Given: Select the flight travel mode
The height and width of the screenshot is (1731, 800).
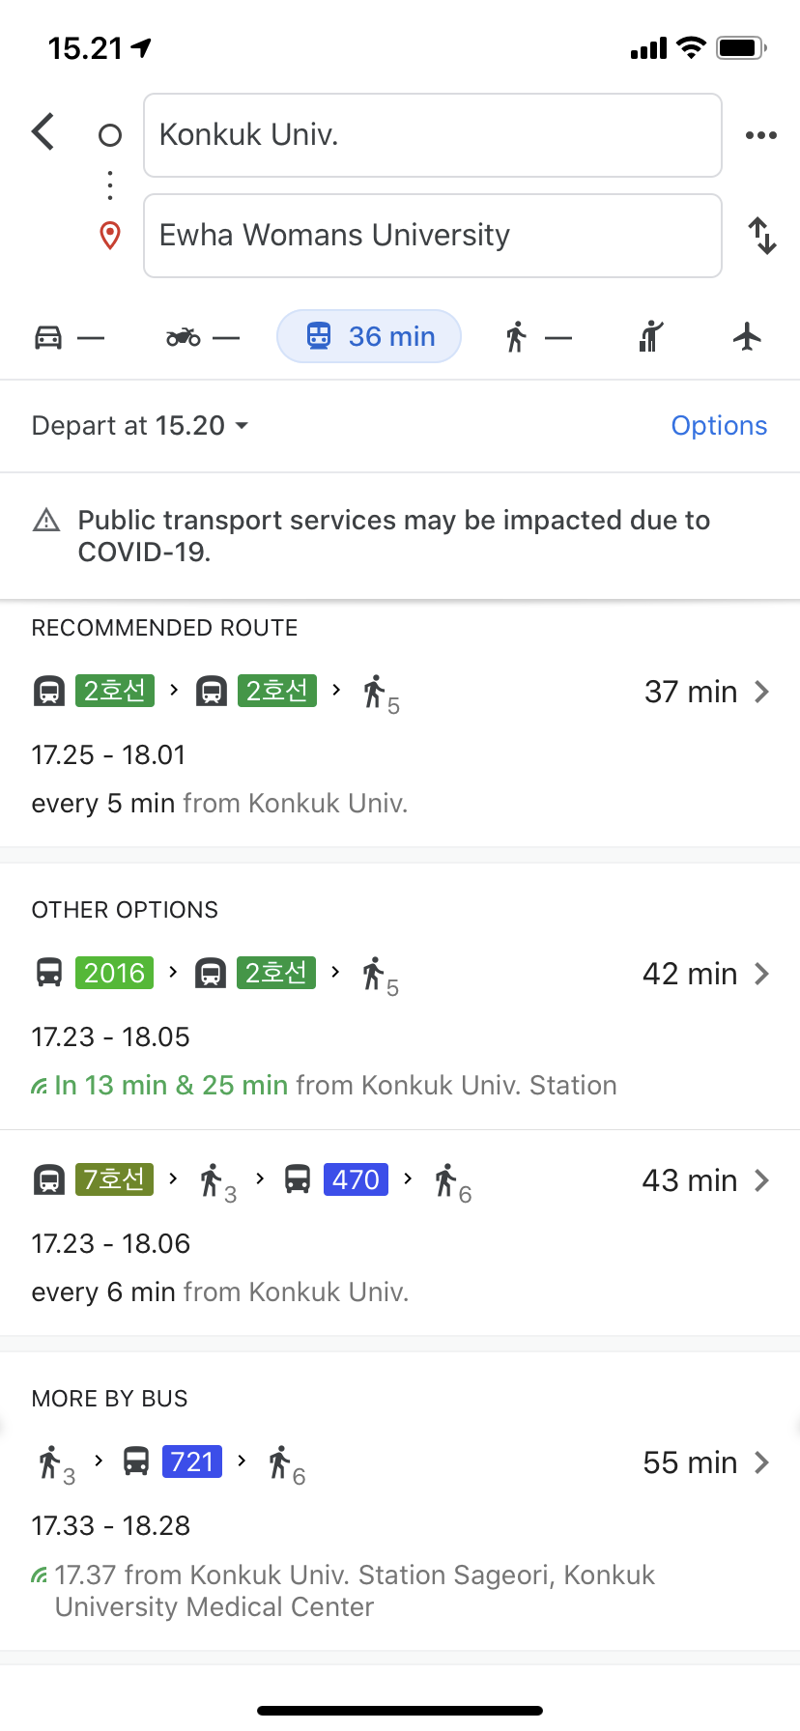Looking at the screenshot, I should pyautogui.click(x=747, y=337).
